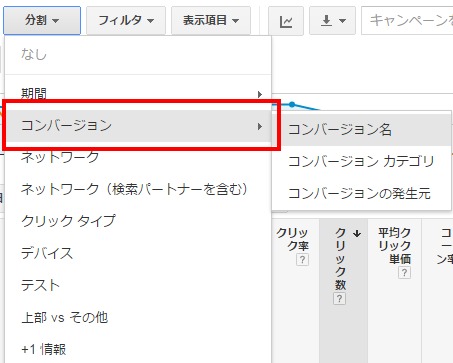The height and width of the screenshot is (363, 453).
Task: Click the blue data point on graph
Action: 292,105
